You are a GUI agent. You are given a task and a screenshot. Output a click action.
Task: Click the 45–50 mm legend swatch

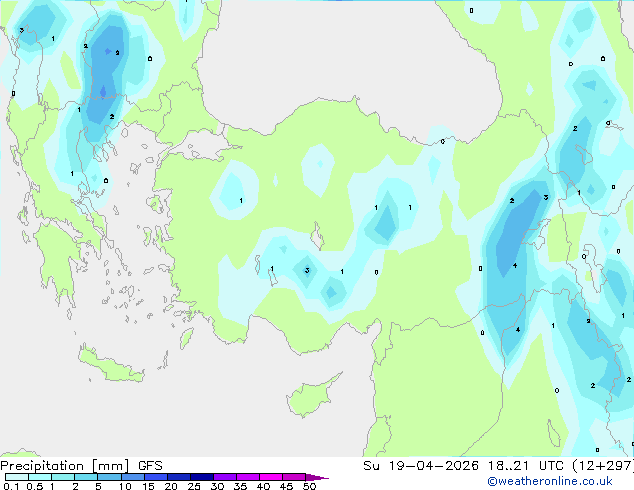tap(294, 477)
